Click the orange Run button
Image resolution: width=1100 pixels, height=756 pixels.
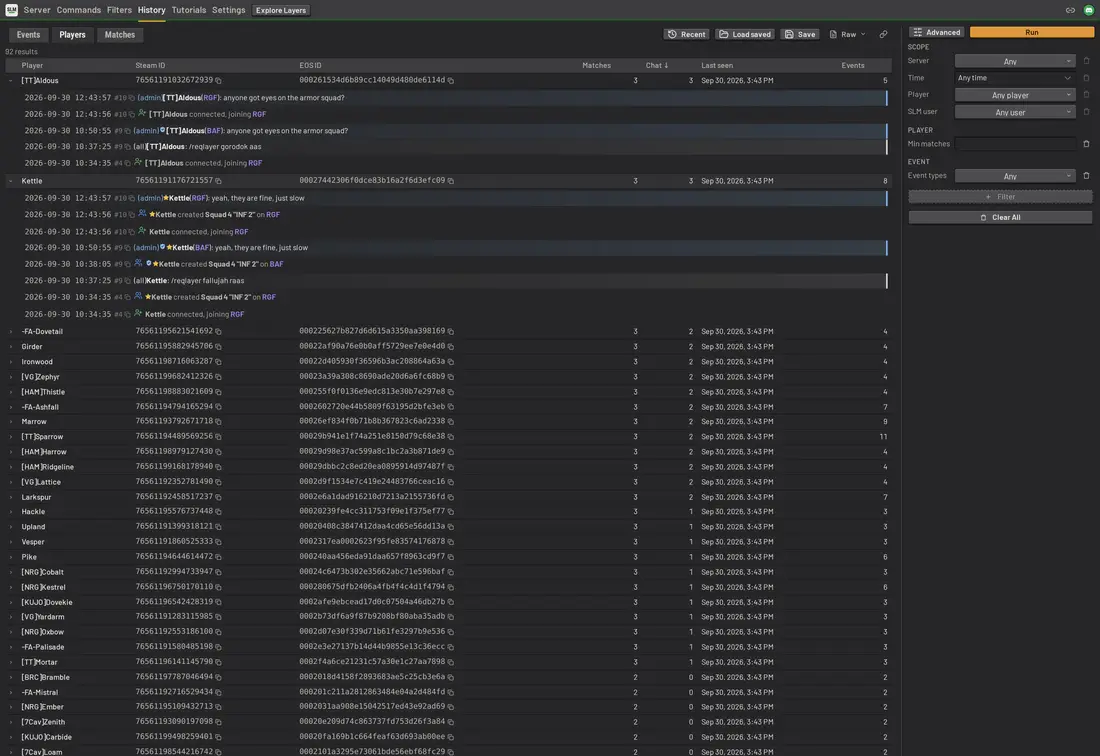point(1031,32)
